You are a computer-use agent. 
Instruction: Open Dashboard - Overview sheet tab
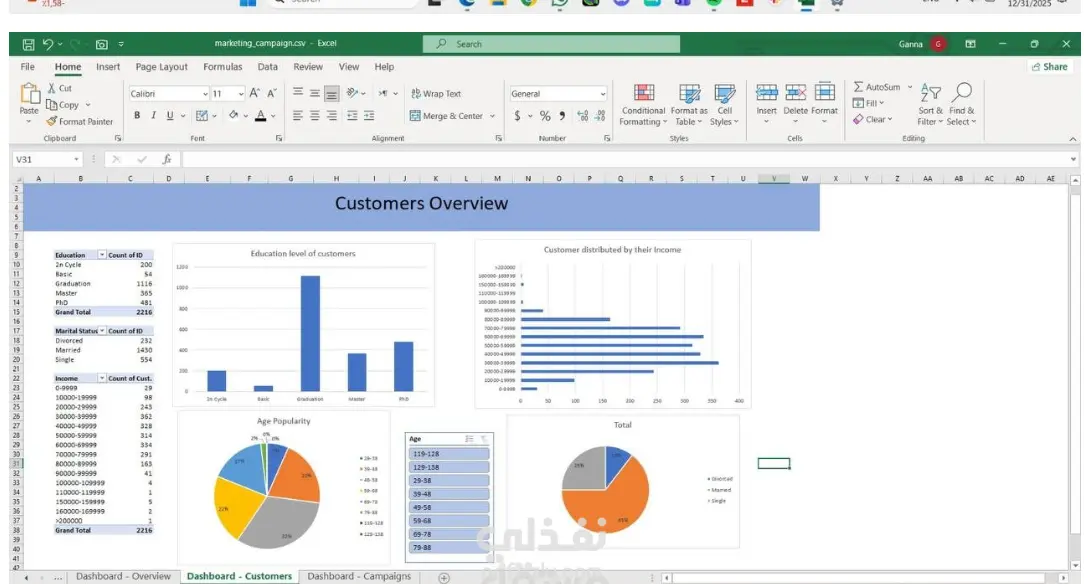[x=123, y=576]
